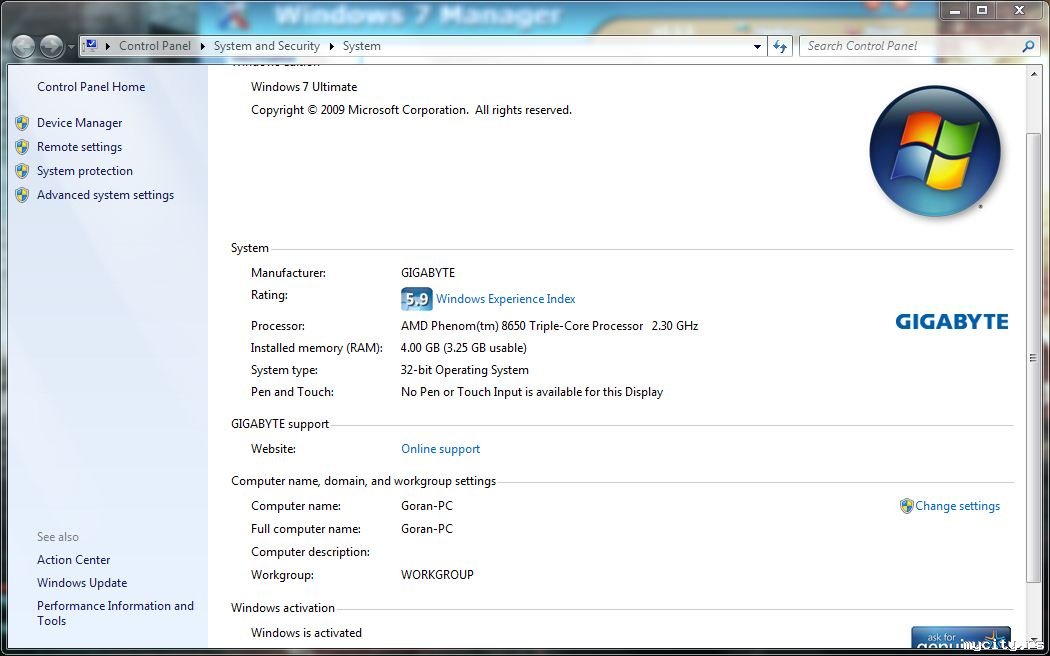The width and height of the screenshot is (1050, 656).
Task: Open Device Manager link
Action: tap(80, 122)
